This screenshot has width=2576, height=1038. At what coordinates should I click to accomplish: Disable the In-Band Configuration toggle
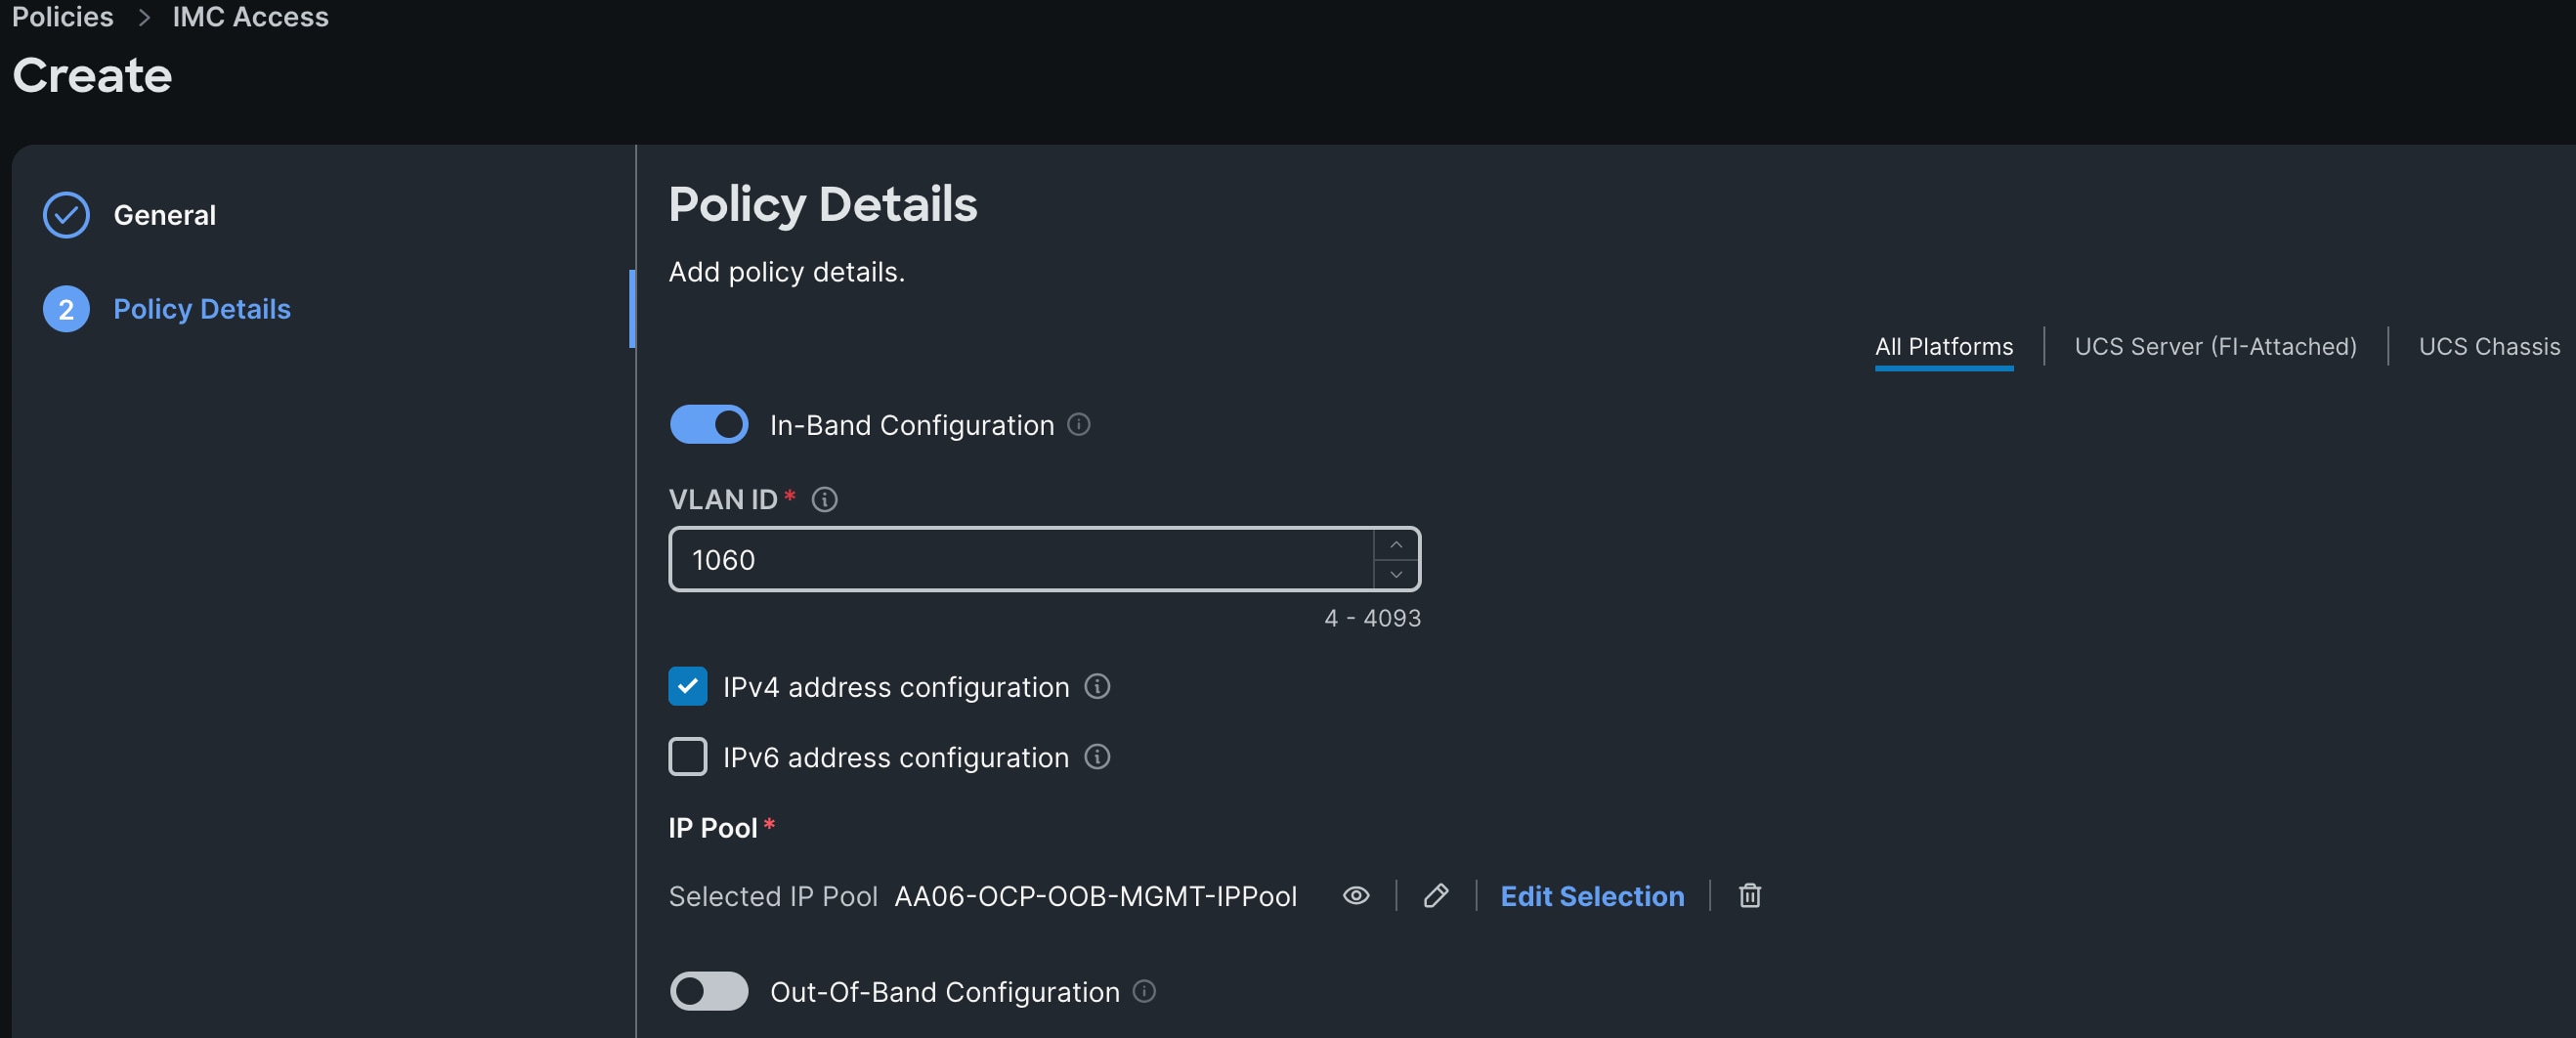coord(709,424)
